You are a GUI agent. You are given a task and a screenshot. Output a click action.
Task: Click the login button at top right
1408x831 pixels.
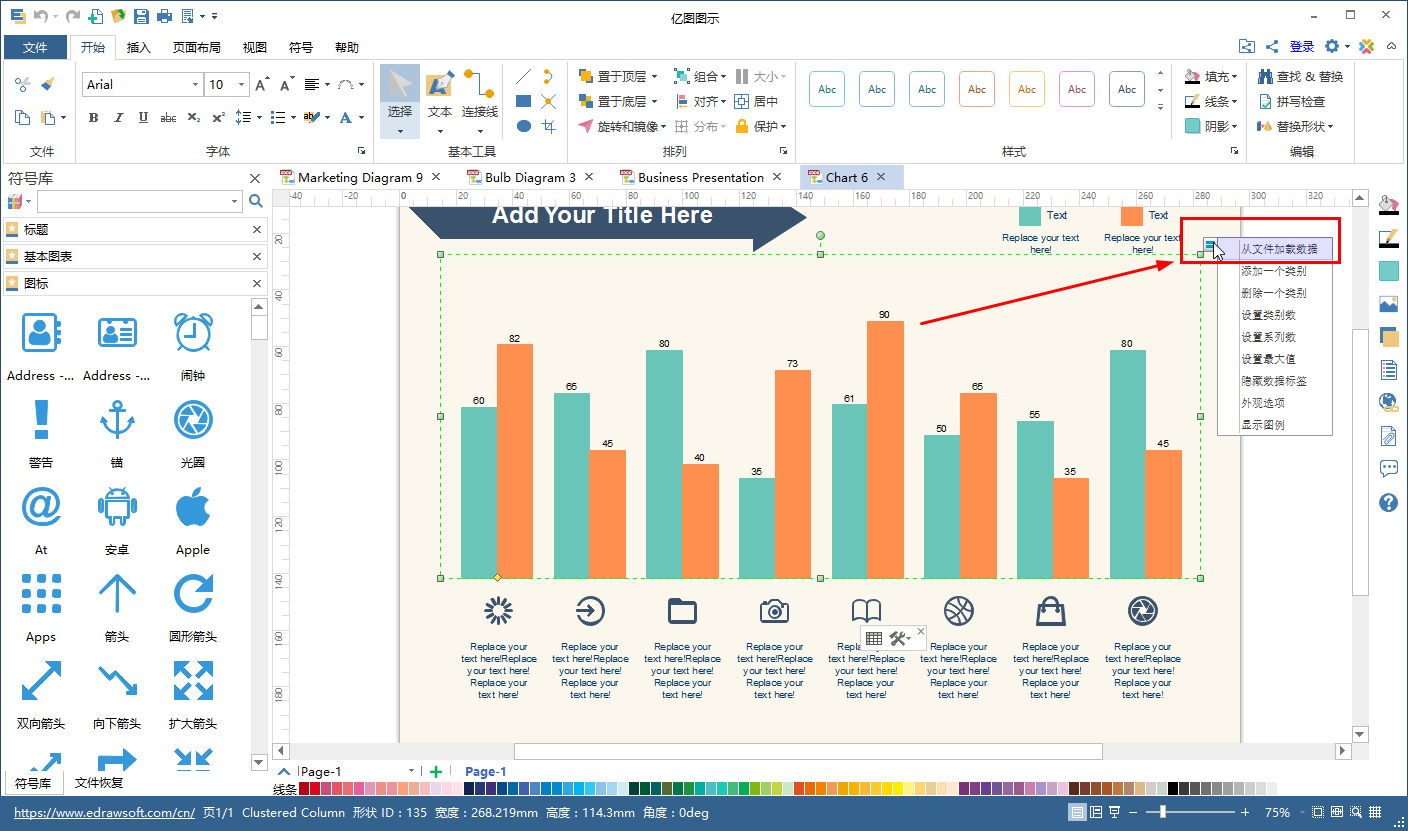coord(1302,46)
